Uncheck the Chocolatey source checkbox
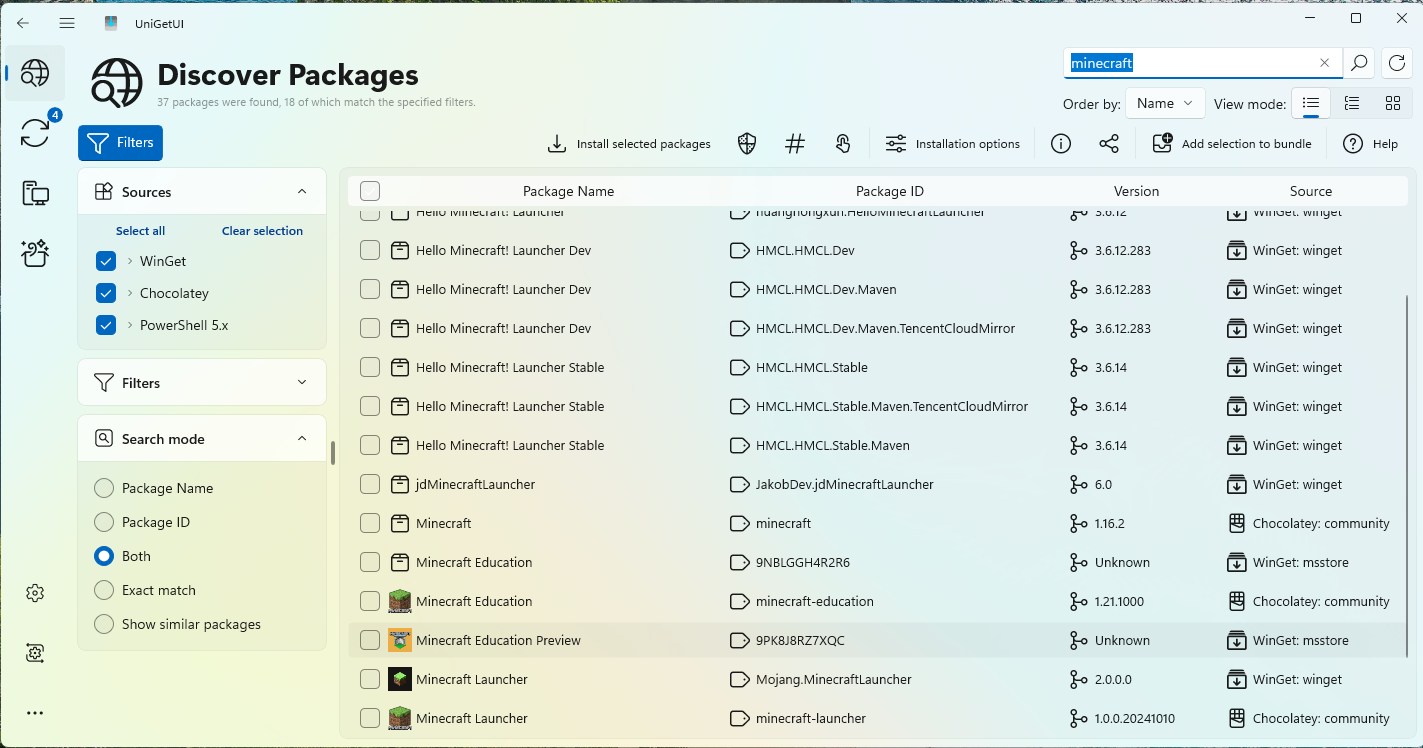Image resolution: width=1423 pixels, height=748 pixels. point(106,293)
